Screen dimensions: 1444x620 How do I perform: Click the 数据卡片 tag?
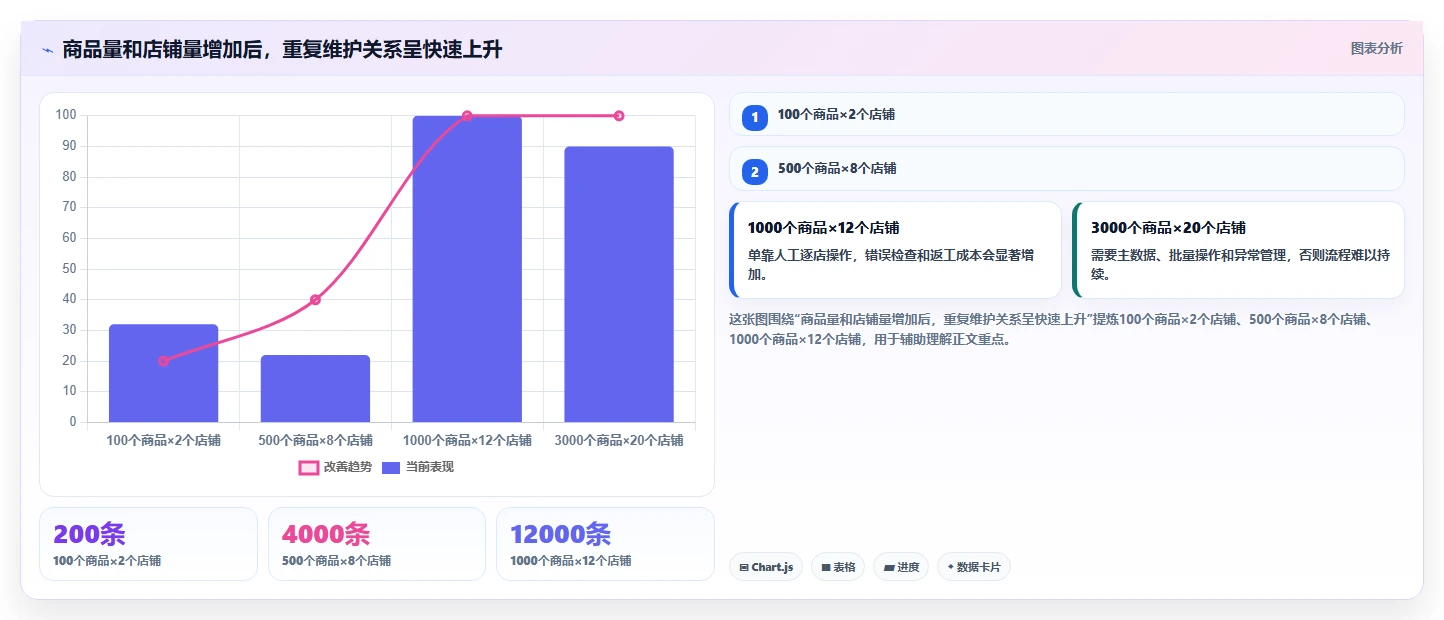click(x=974, y=567)
